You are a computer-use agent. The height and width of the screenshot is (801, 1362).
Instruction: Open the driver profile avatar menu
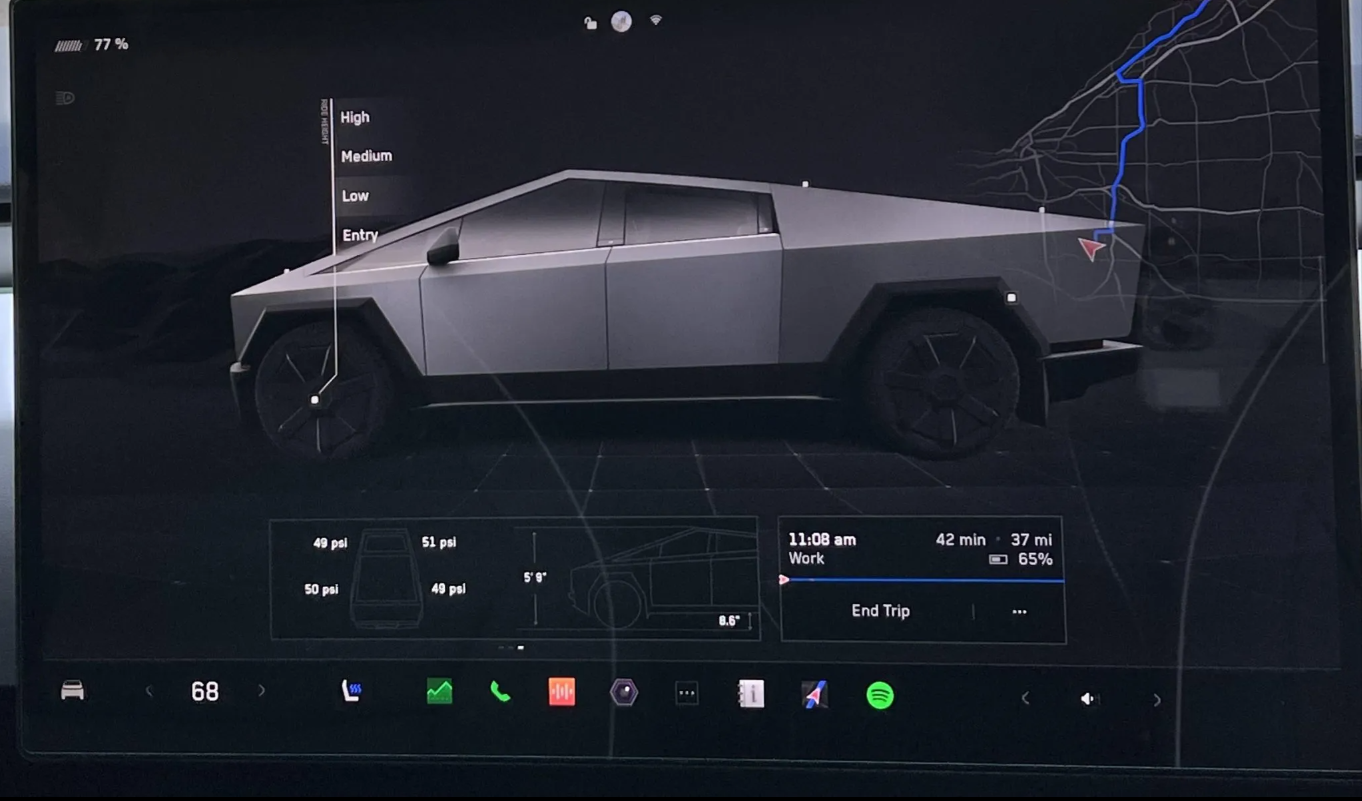(621, 21)
